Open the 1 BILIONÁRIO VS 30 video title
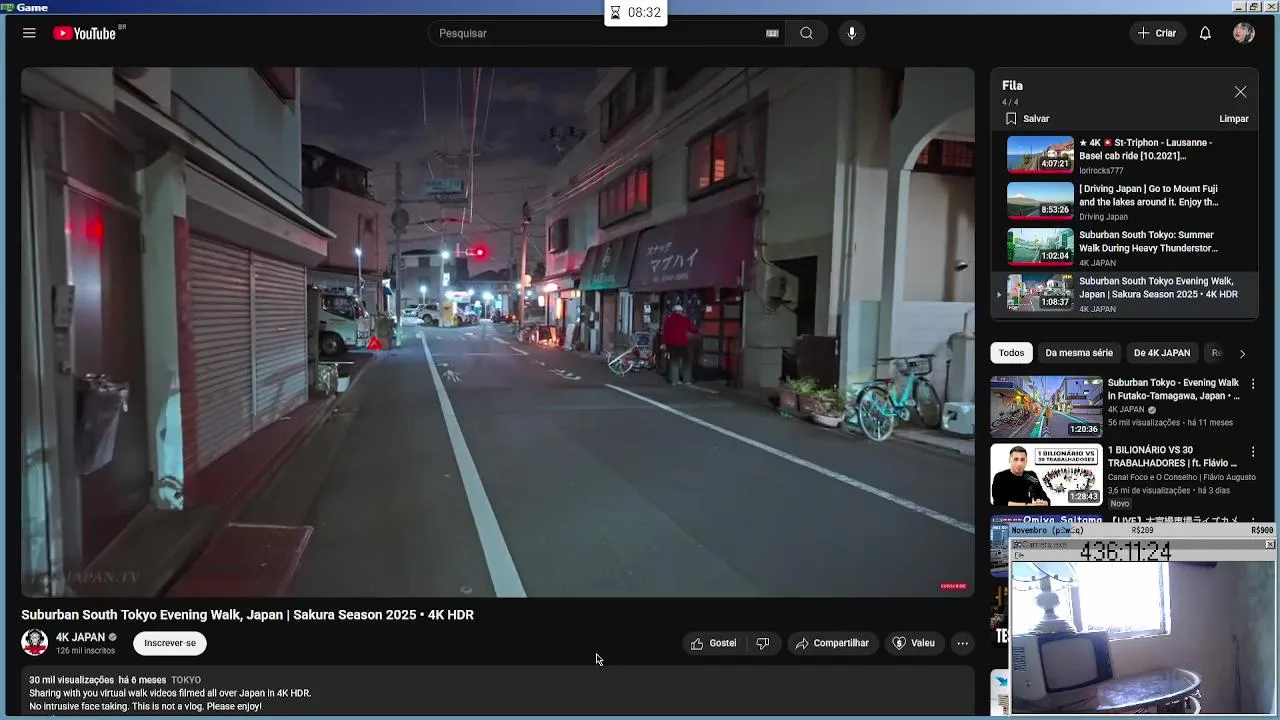Viewport: 1280px width, 720px height. click(1172, 456)
